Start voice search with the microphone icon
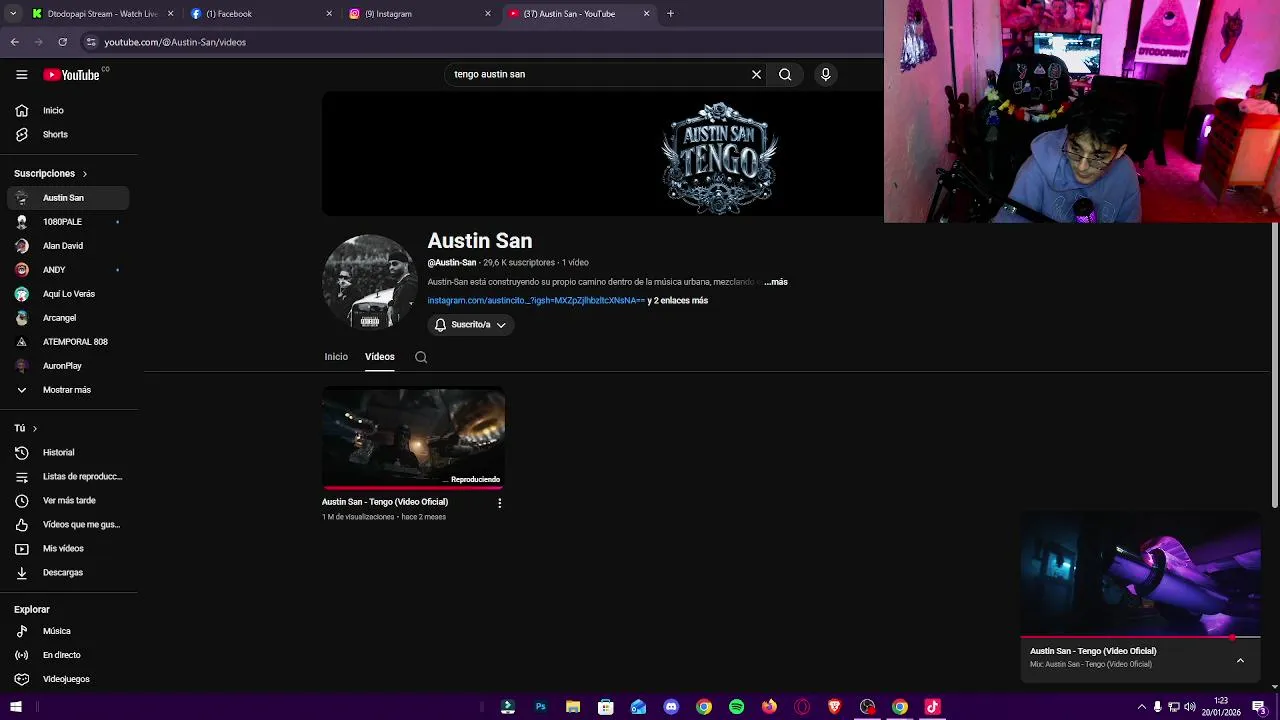 click(825, 74)
